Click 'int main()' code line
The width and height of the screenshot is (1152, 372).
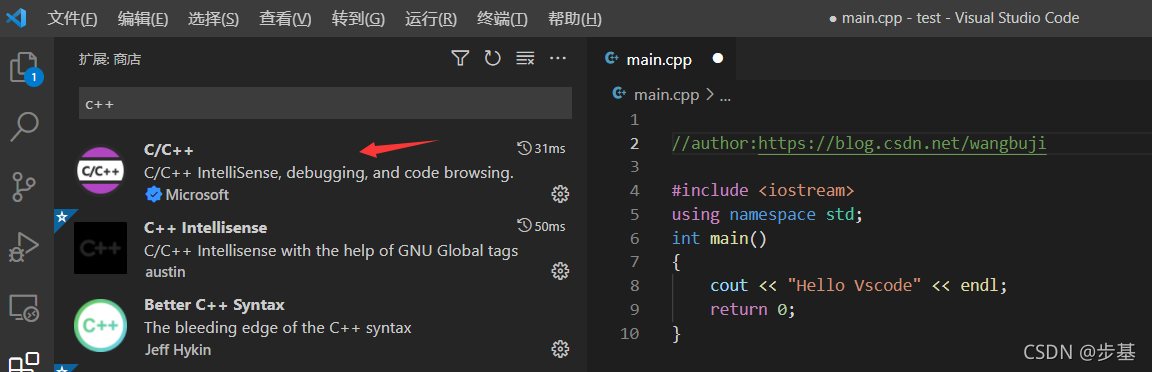719,238
